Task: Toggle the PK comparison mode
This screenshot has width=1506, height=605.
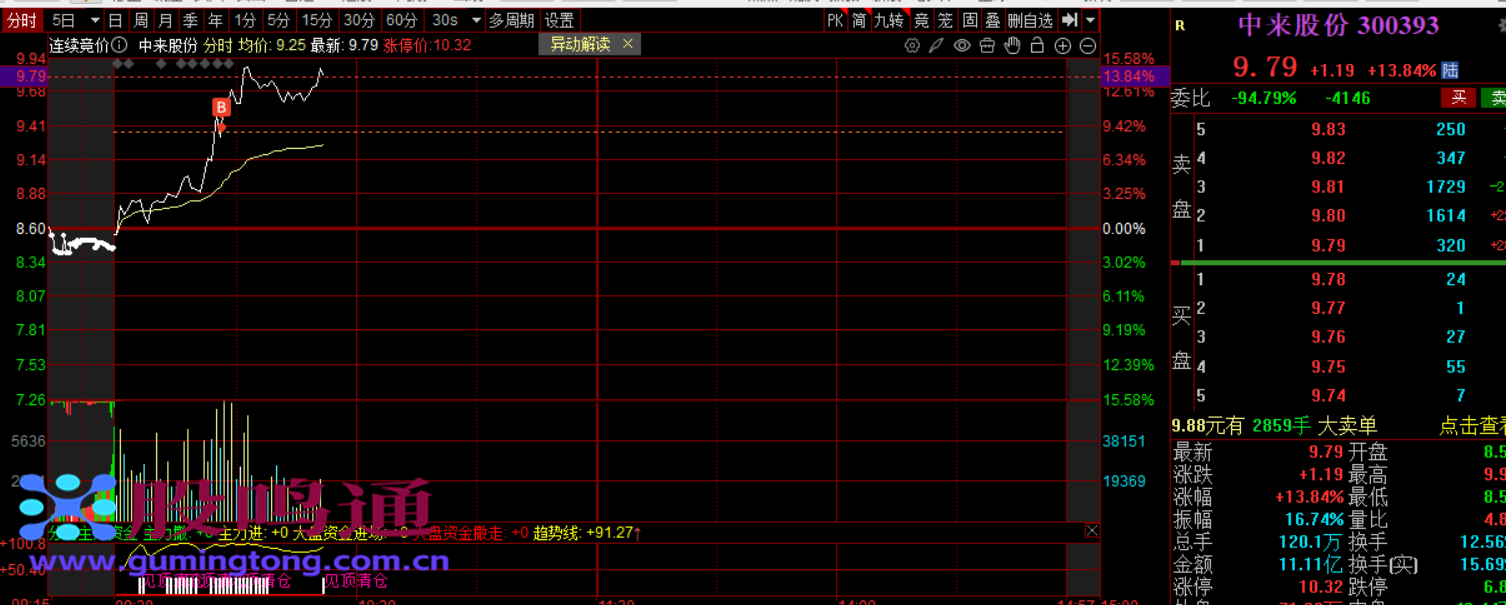Action: click(x=835, y=20)
